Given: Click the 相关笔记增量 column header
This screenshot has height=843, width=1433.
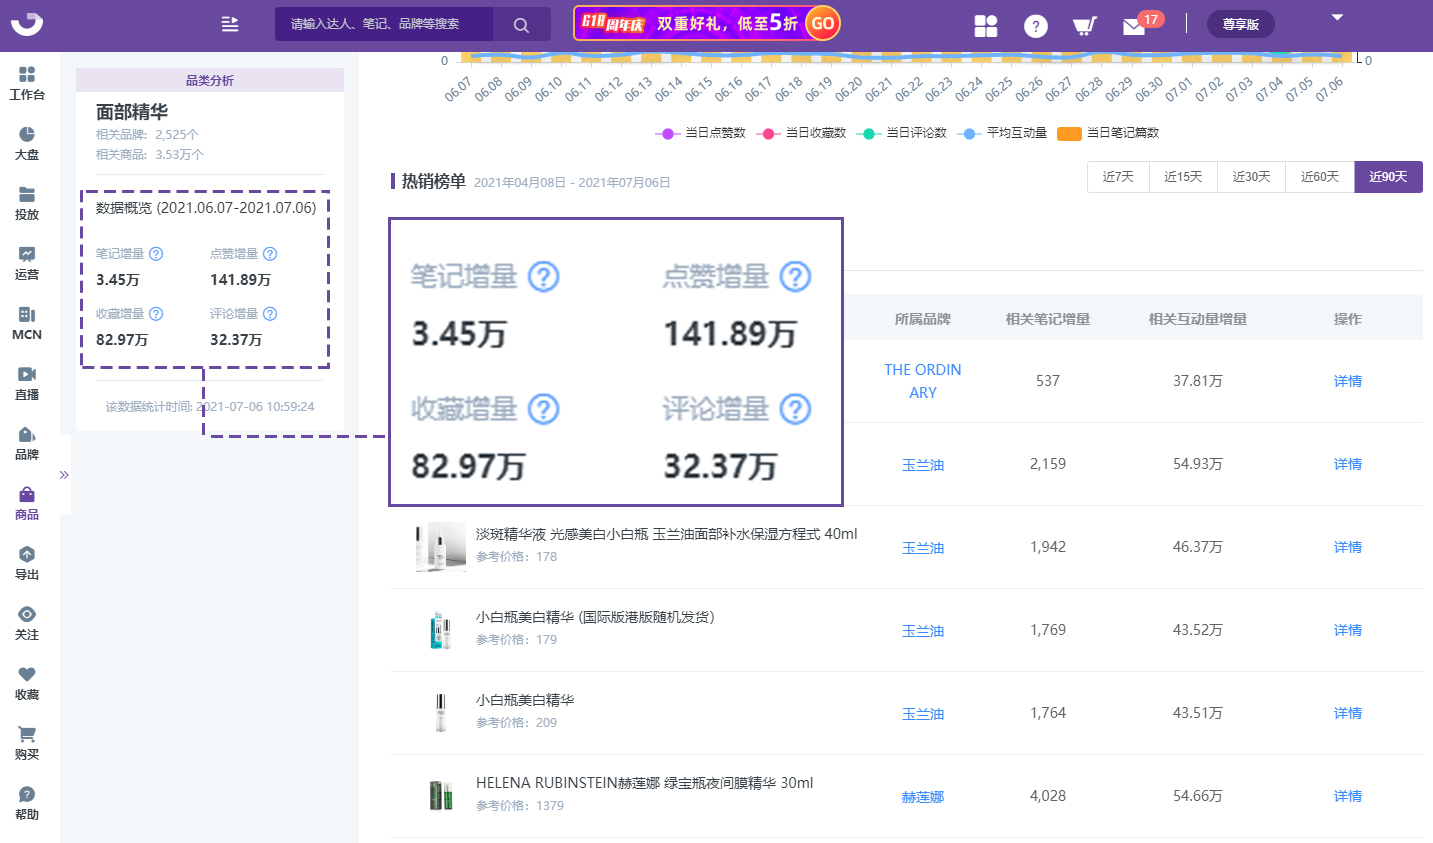Looking at the screenshot, I should 1048,319.
